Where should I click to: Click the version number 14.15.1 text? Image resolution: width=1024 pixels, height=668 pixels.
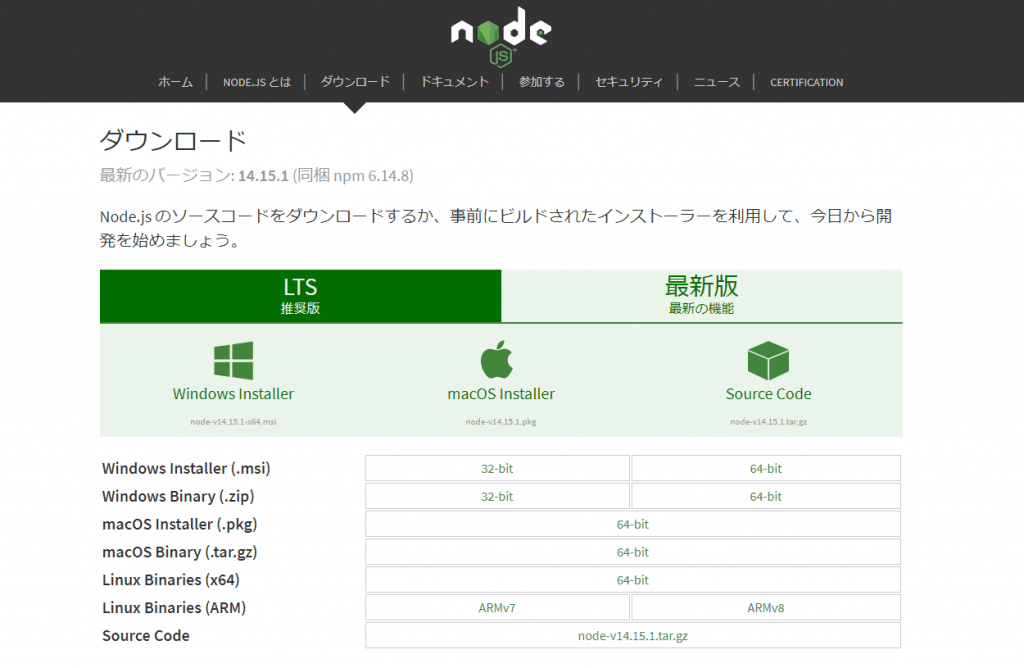click(x=263, y=176)
